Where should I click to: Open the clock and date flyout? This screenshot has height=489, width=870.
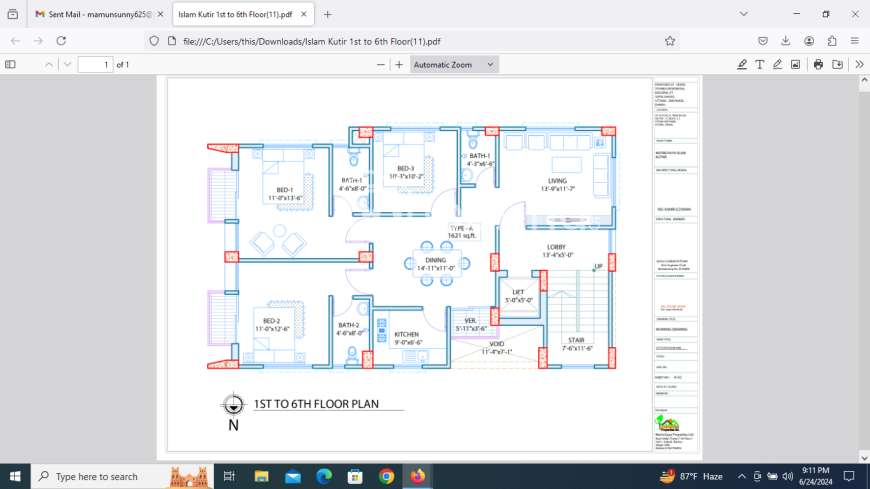(x=816, y=476)
